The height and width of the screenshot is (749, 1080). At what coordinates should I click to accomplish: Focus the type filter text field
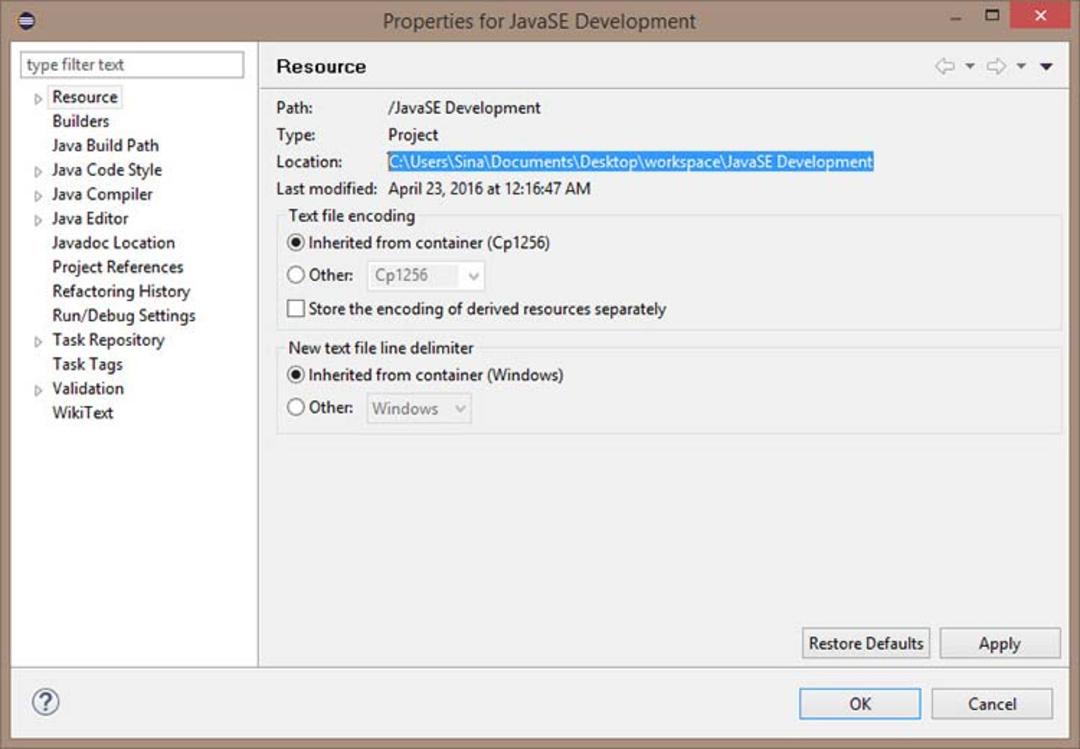point(132,65)
